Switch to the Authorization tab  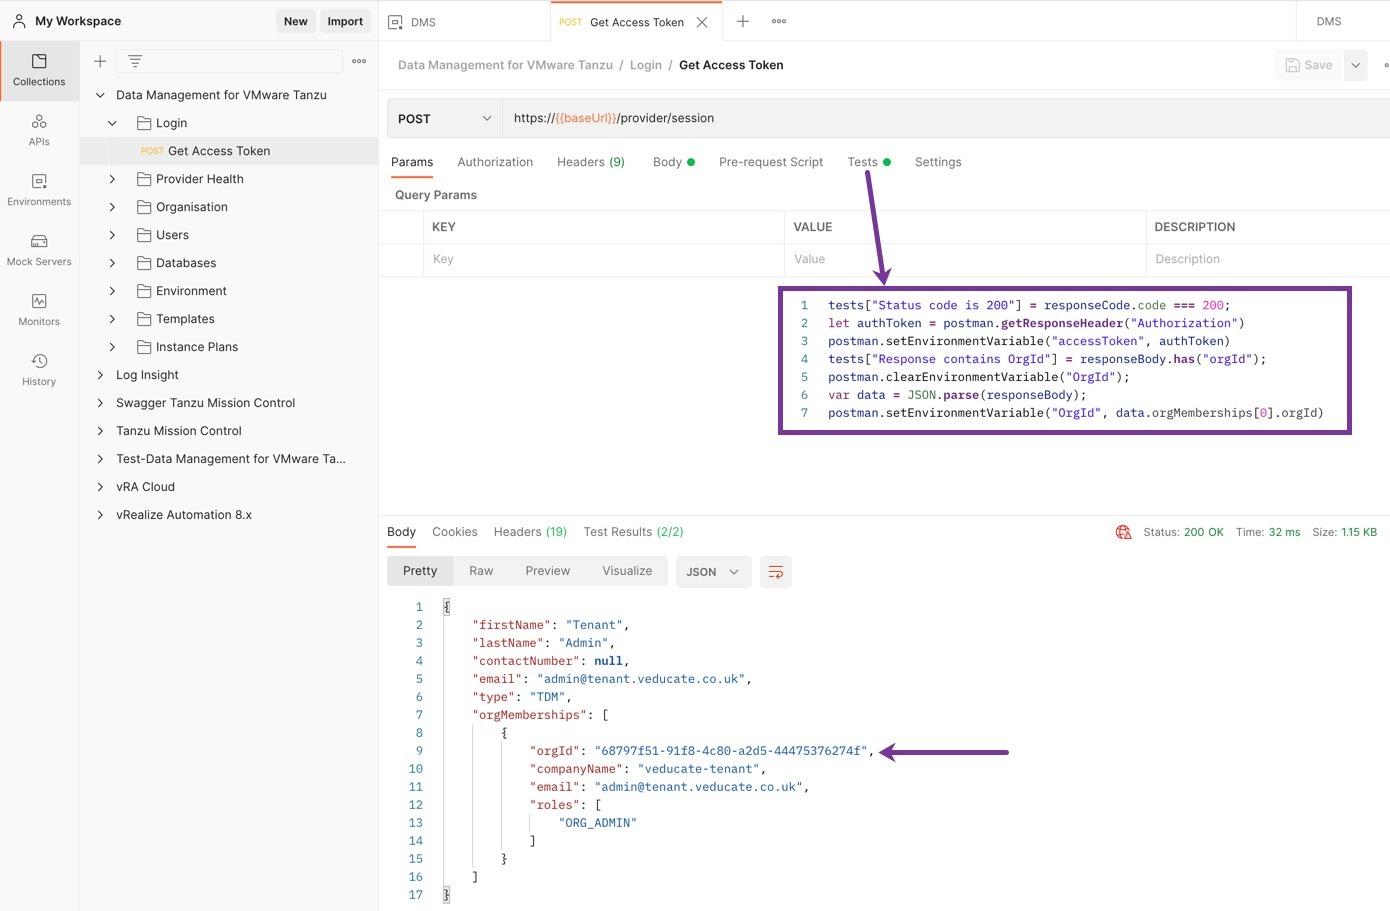[x=495, y=162]
